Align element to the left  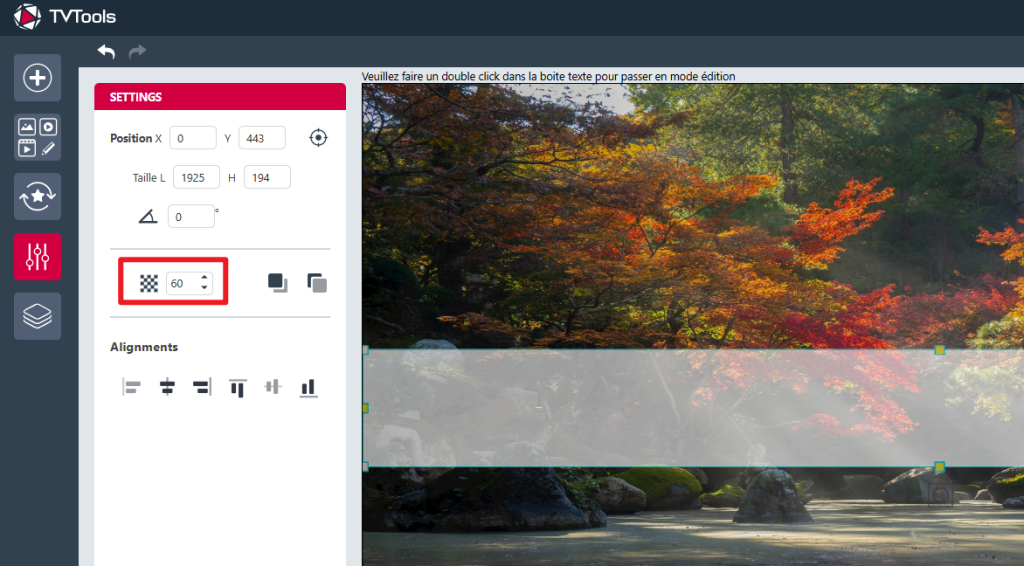(132, 387)
